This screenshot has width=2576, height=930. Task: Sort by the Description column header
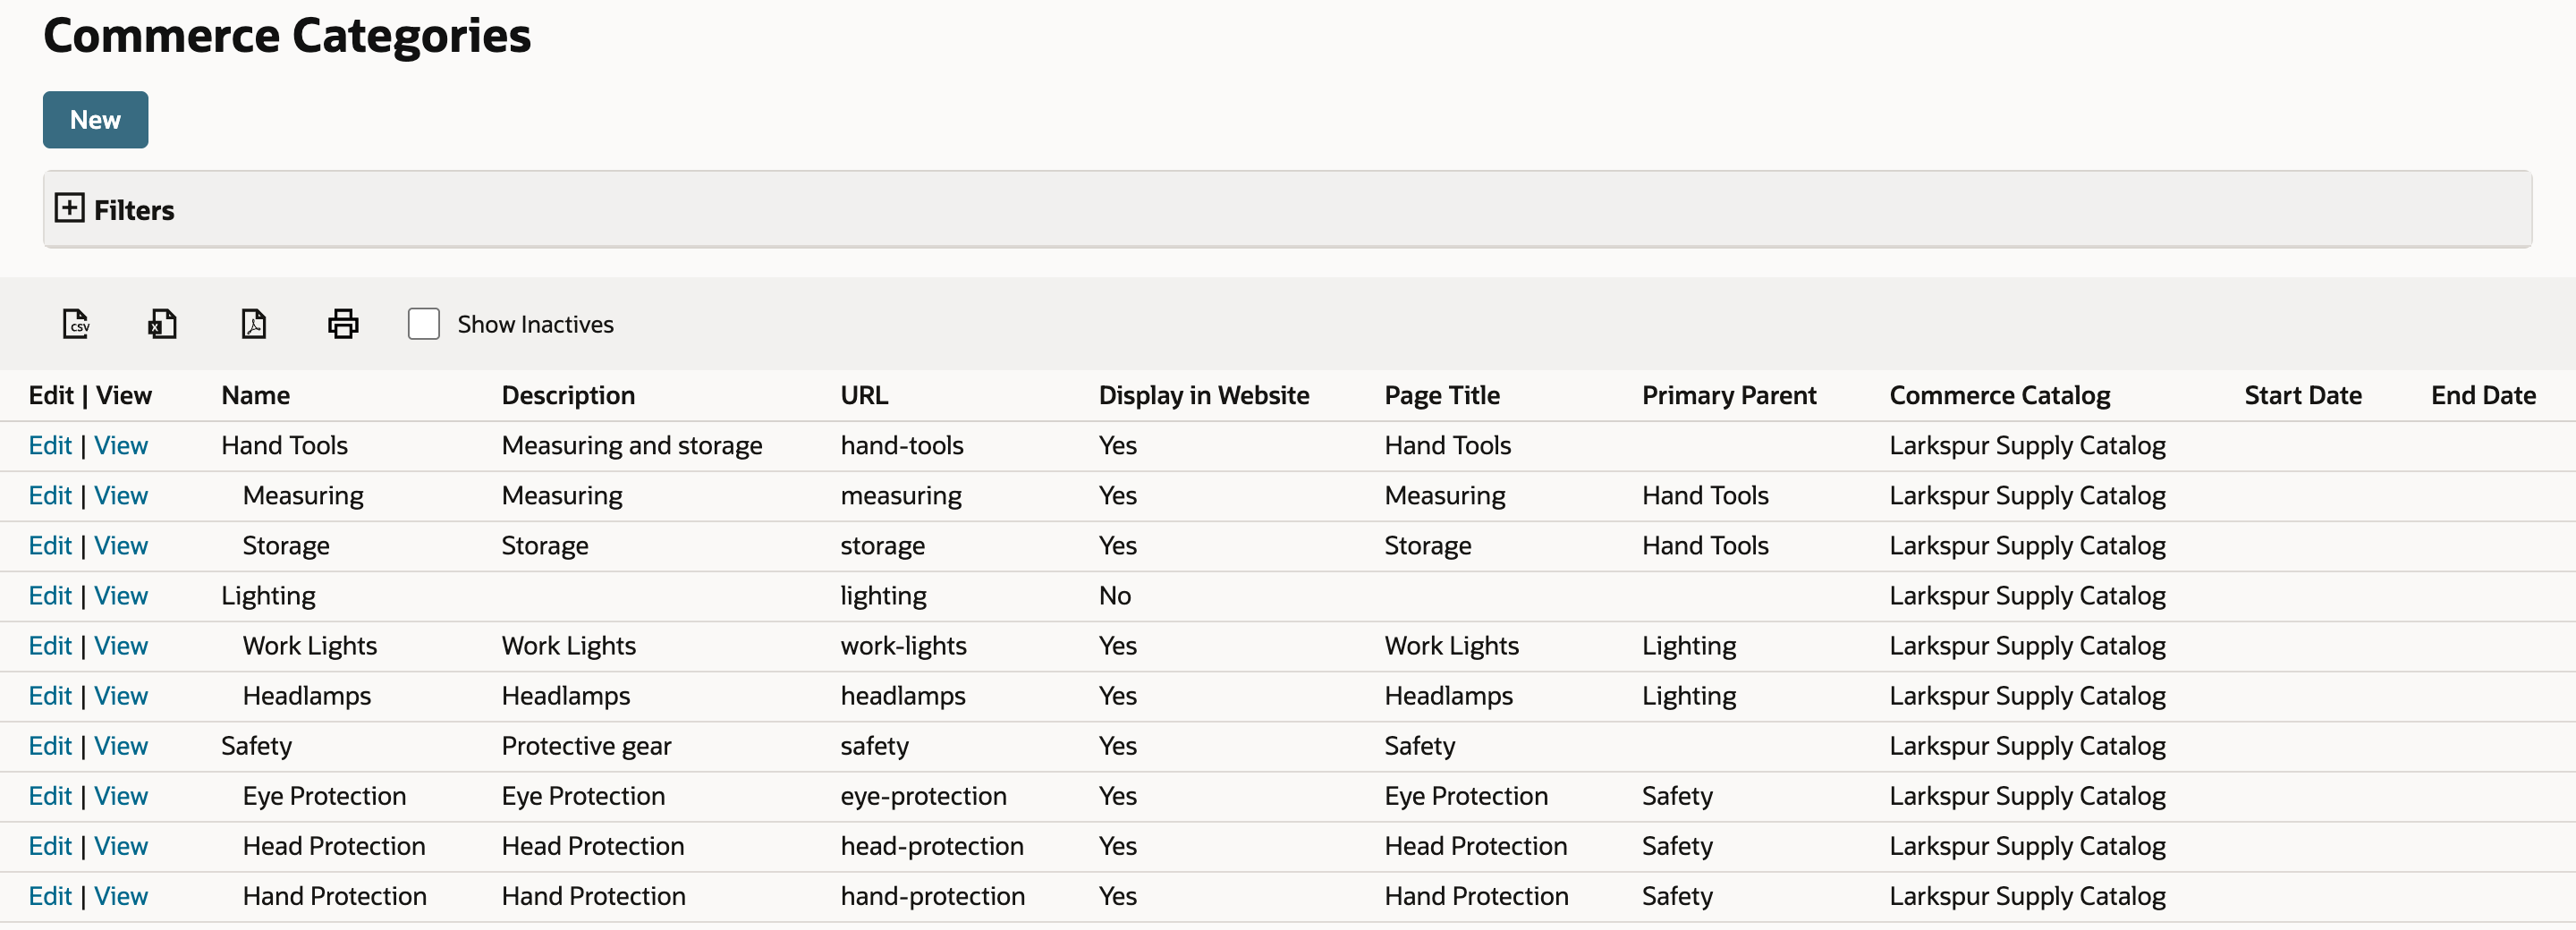[568, 396]
